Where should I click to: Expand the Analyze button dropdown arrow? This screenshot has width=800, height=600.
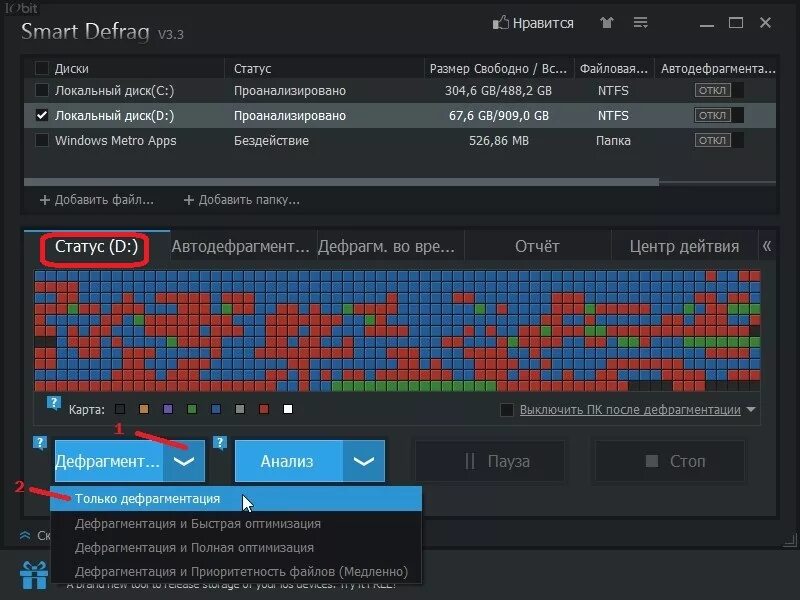coord(364,461)
